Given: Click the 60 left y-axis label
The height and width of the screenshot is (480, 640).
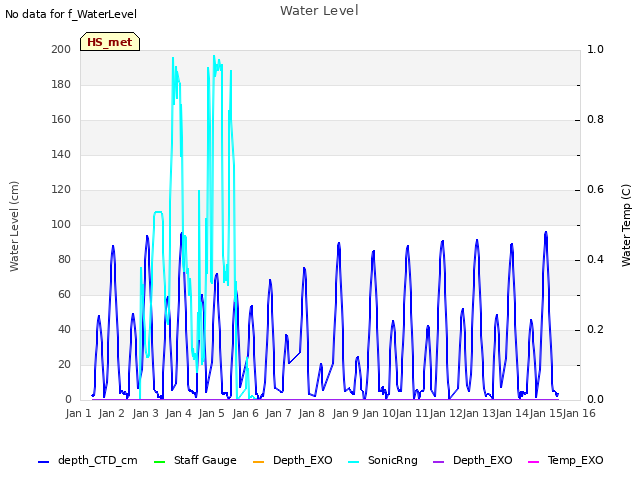Looking at the screenshot, I should pos(64,295).
